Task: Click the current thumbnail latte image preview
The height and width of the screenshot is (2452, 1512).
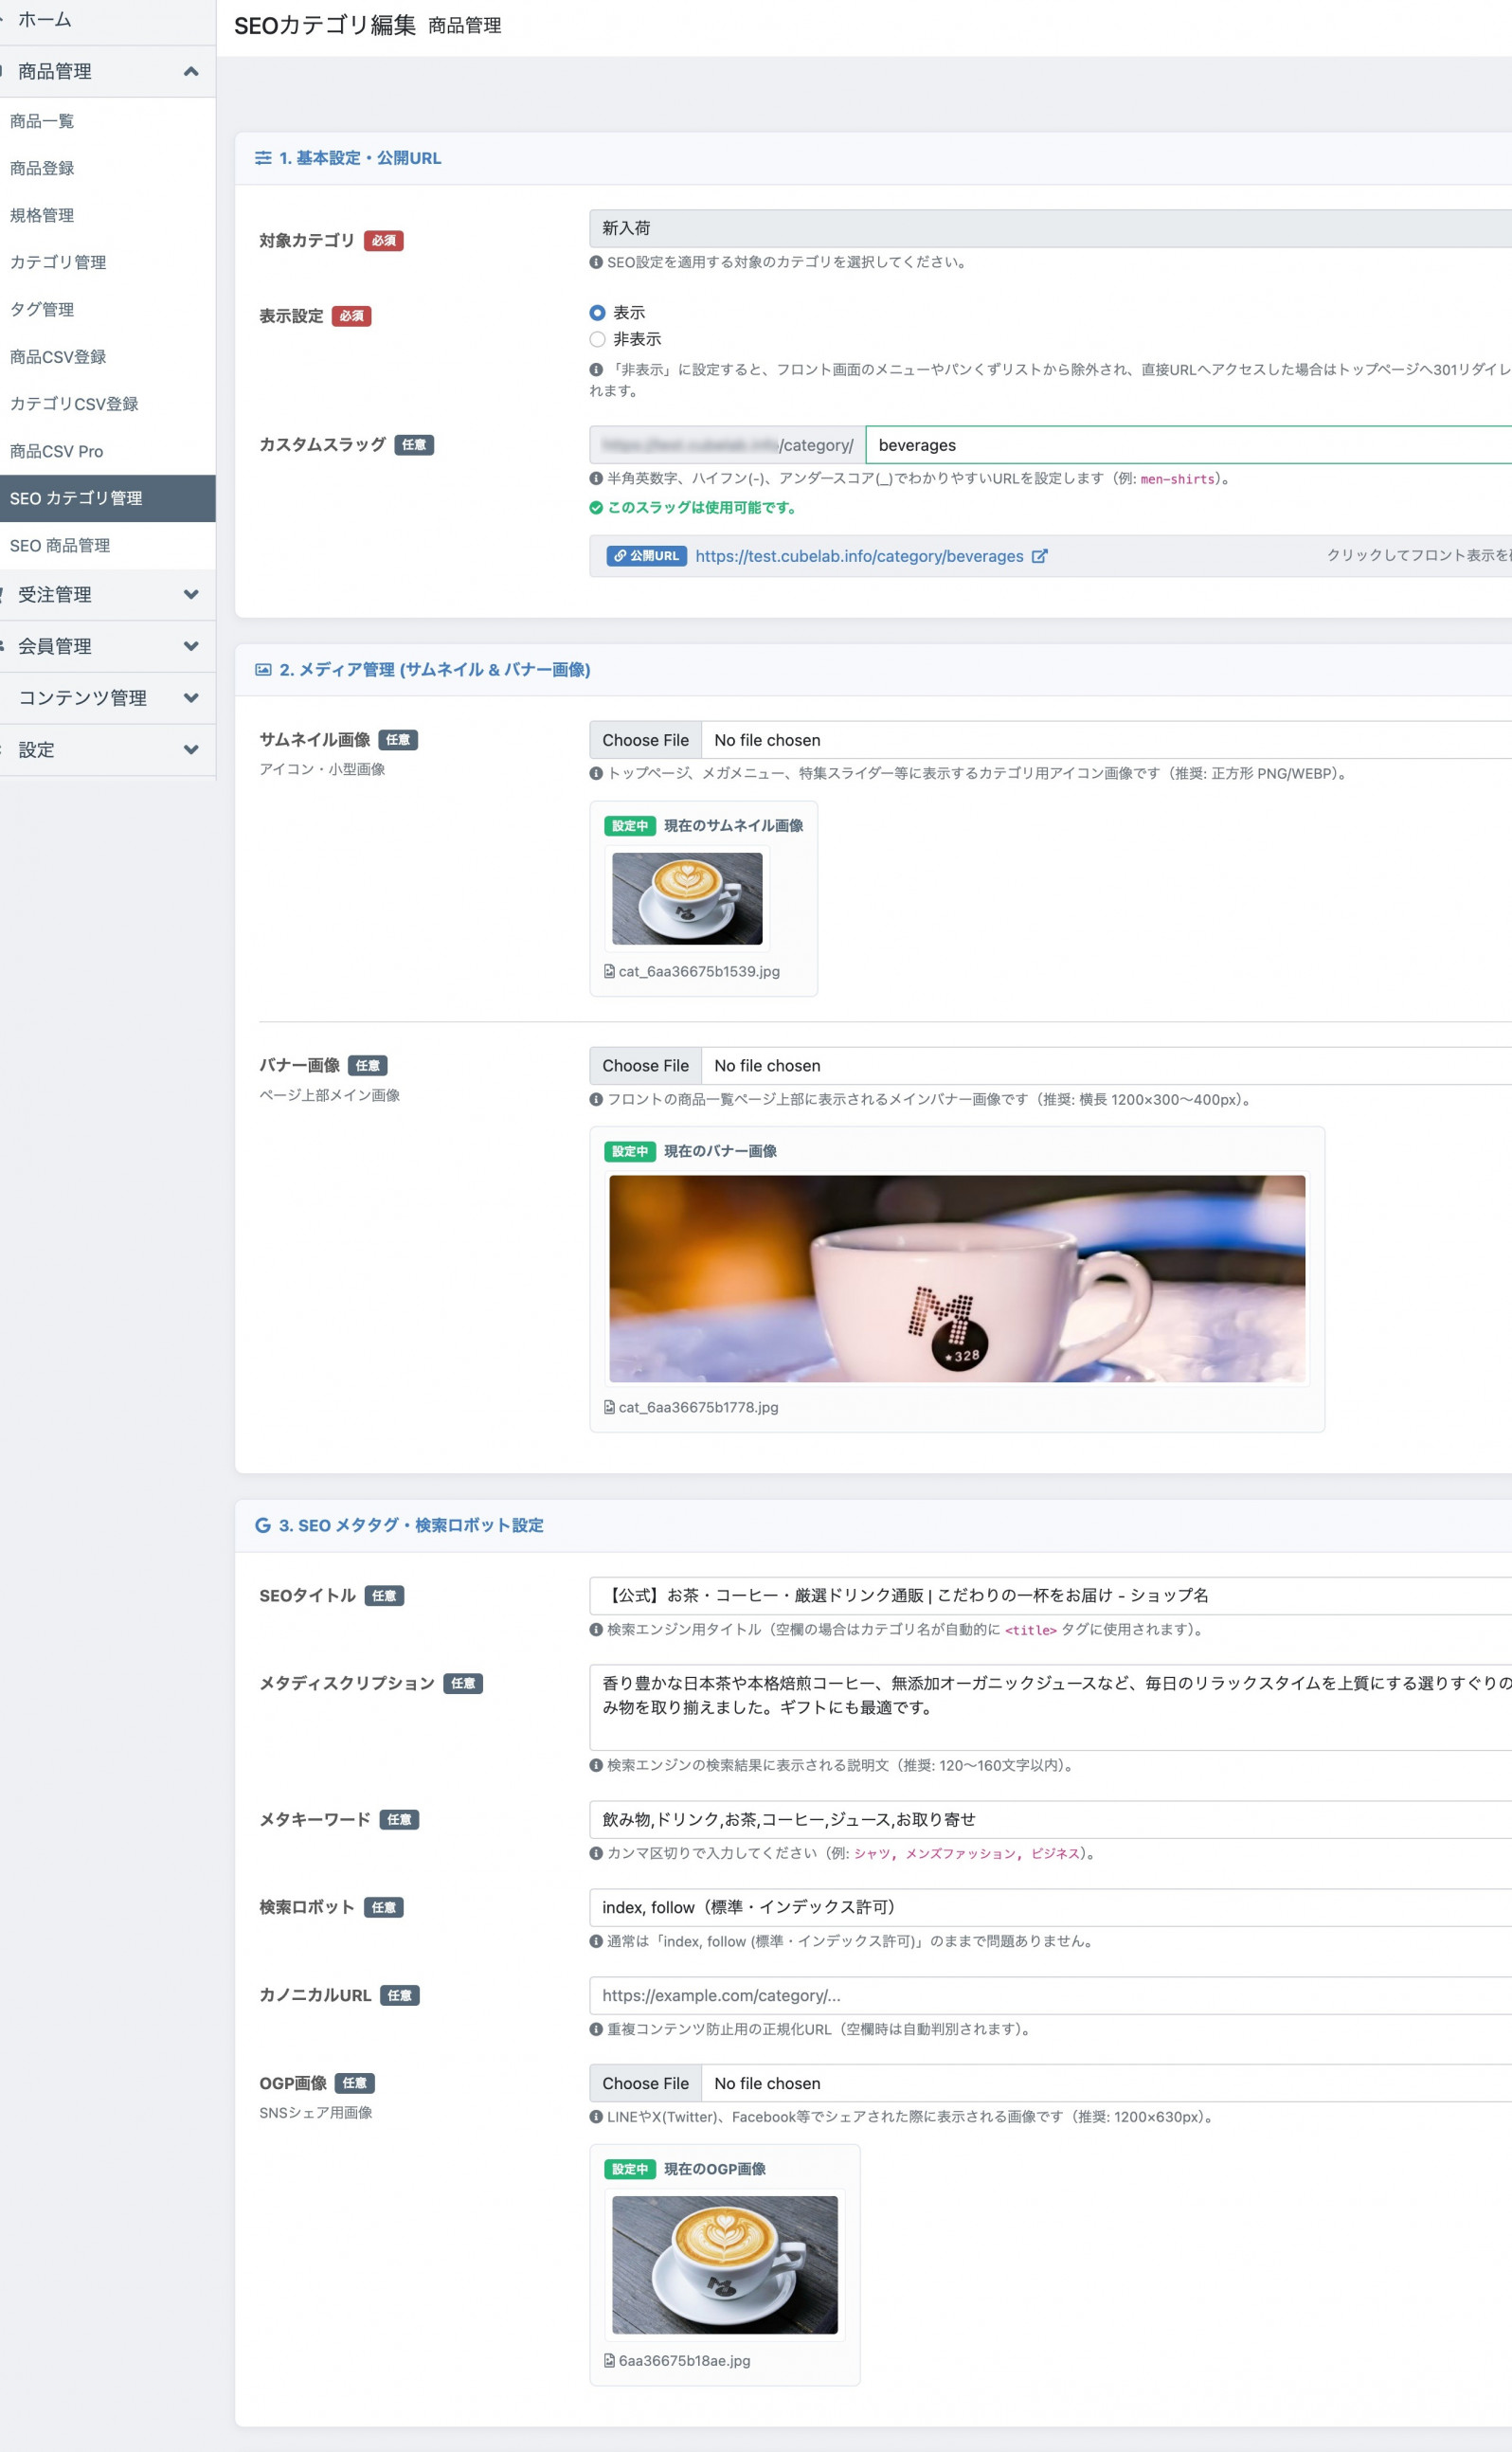Action: click(x=687, y=898)
